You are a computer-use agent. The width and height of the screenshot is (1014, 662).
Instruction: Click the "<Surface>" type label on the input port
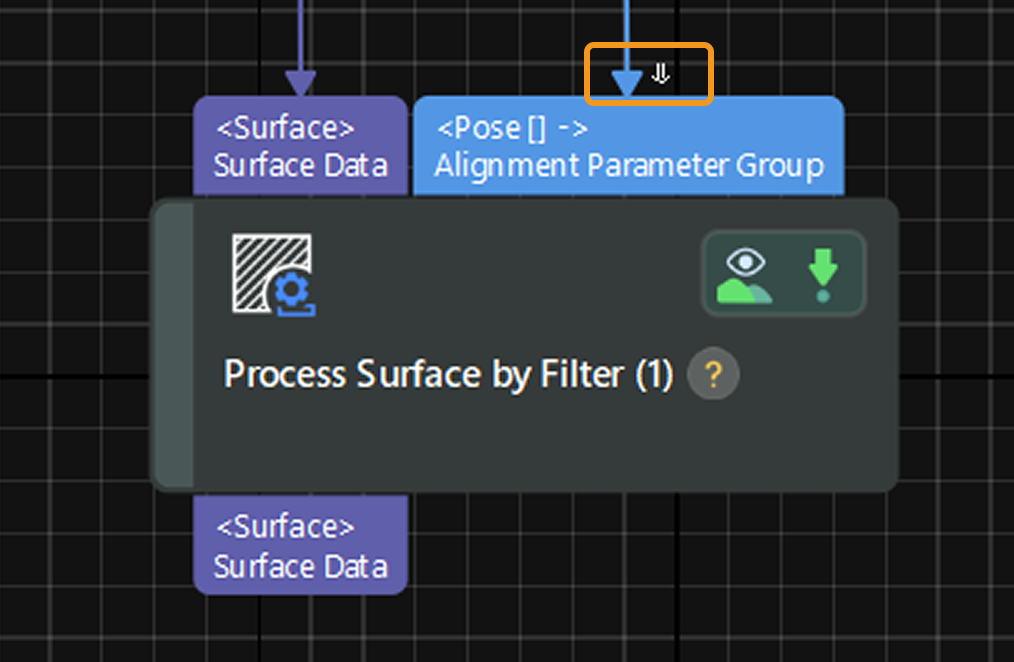tap(286, 128)
